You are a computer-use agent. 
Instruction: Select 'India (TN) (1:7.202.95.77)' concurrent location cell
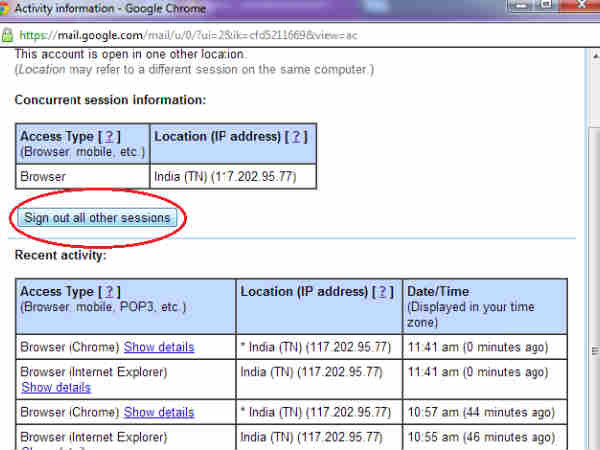(233, 177)
